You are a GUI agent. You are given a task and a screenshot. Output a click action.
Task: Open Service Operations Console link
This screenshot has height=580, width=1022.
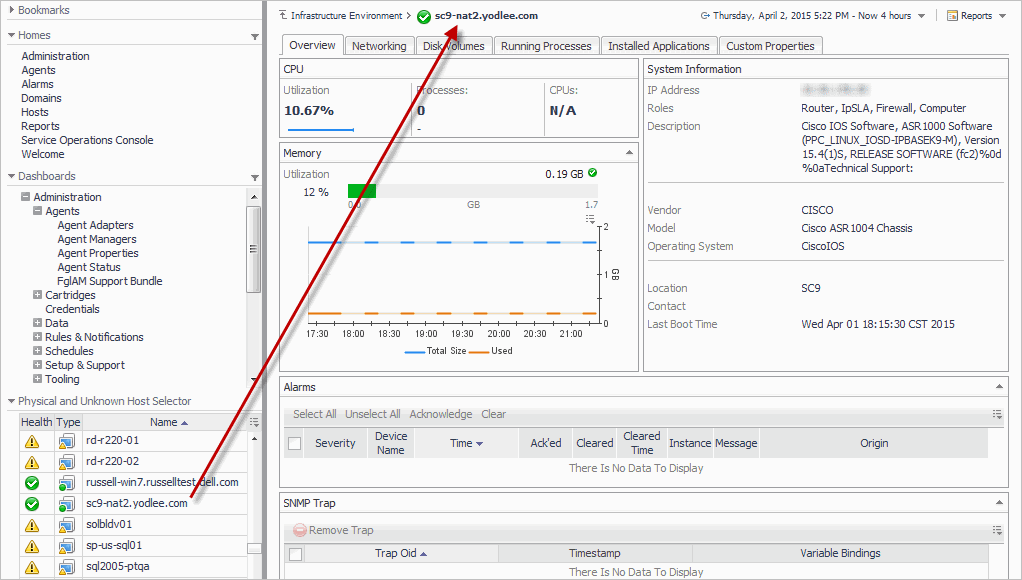(x=87, y=140)
